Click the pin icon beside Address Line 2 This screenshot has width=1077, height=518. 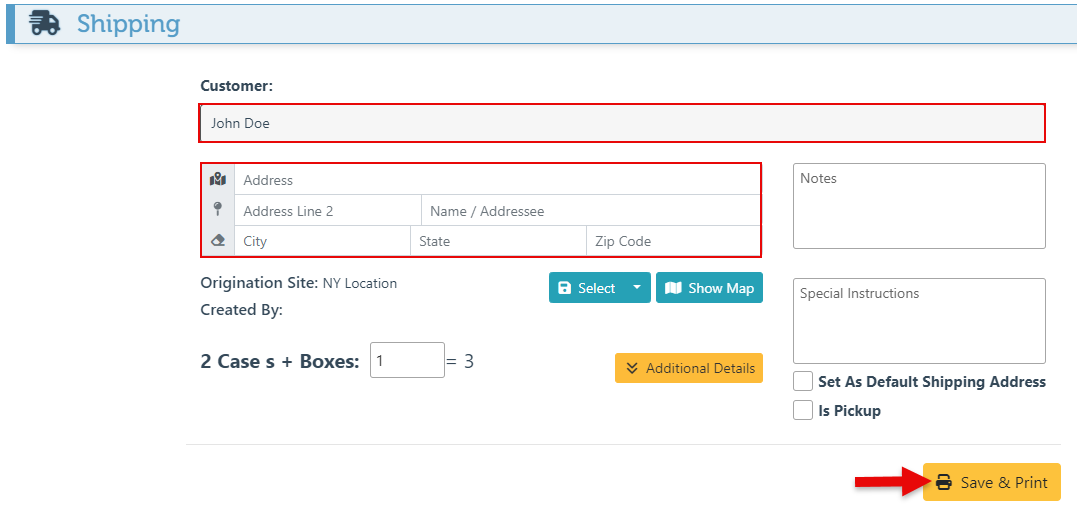(218, 210)
